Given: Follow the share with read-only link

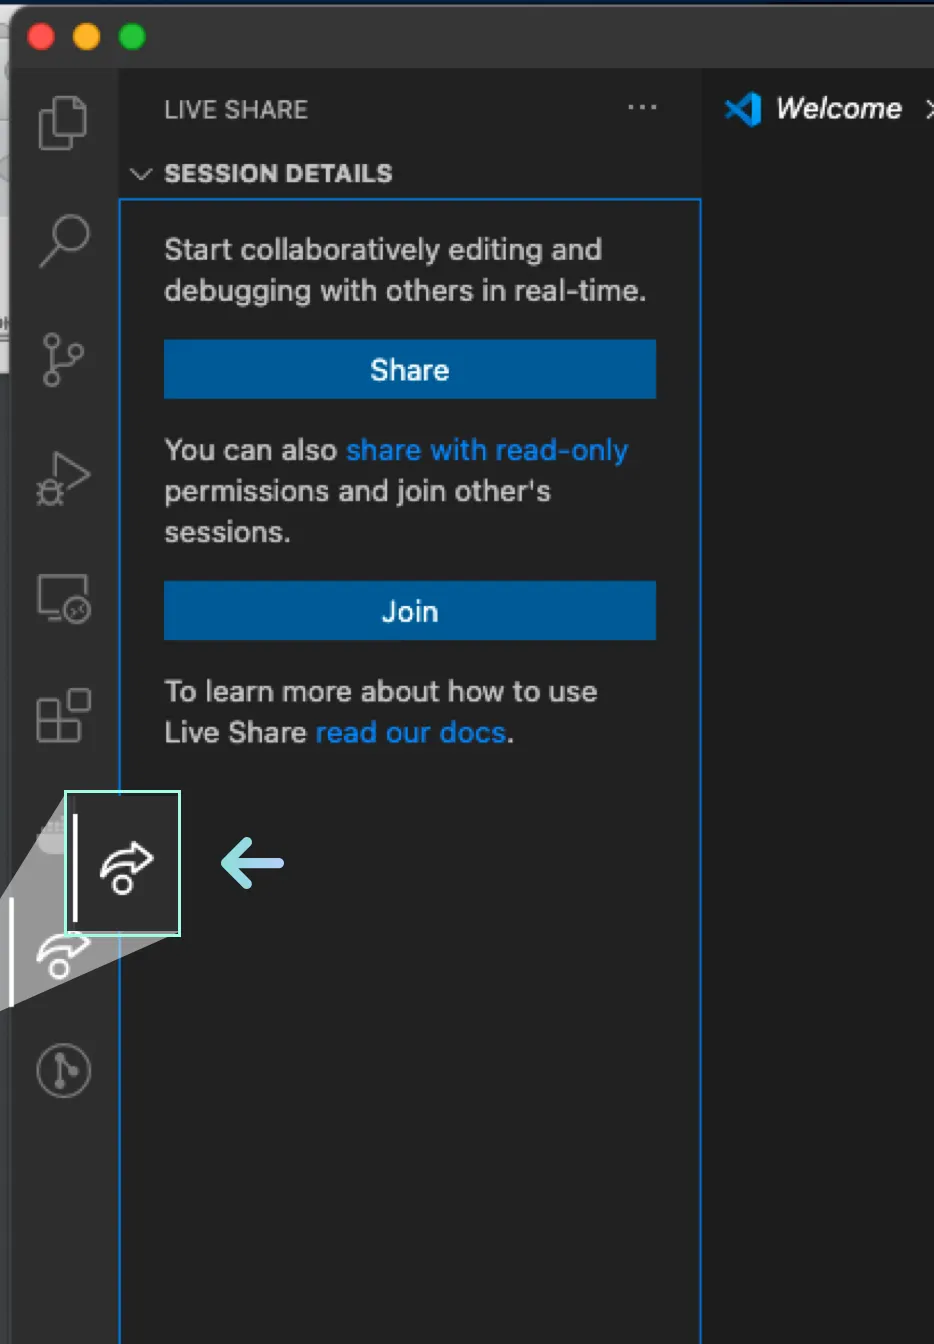Looking at the screenshot, I should click(x=487, y=450).
